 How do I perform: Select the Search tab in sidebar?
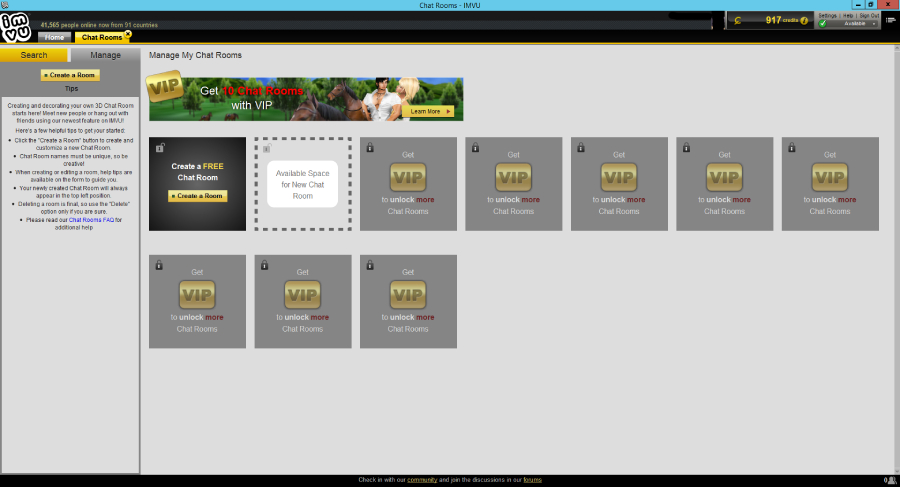[x=34, y=55]
